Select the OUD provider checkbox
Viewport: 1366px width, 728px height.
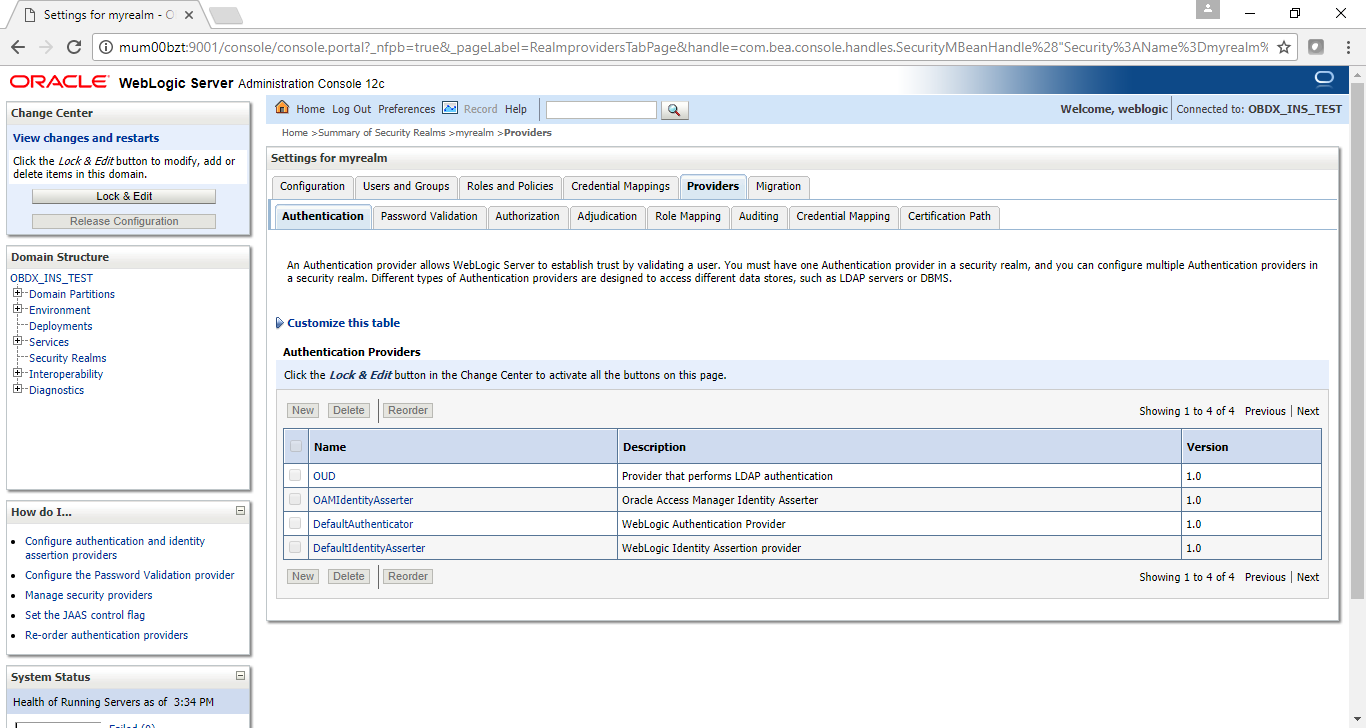click(295, 476)
